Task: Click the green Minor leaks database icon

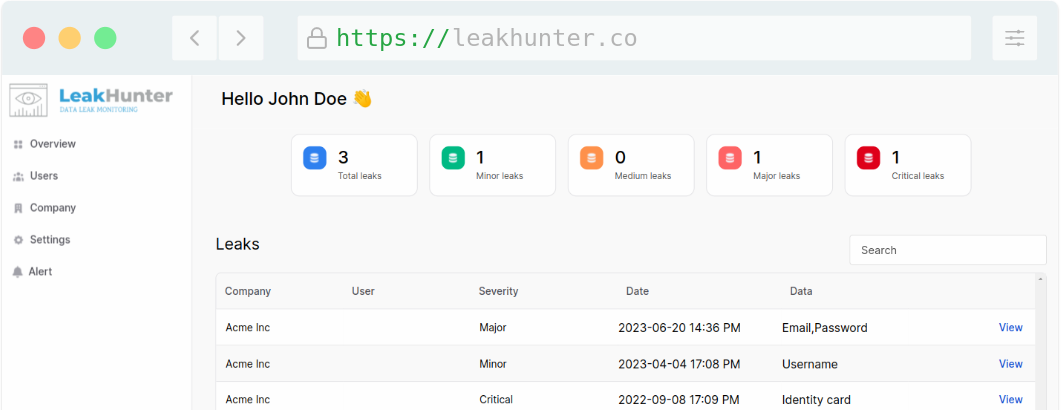Action: tap(453, 158)
